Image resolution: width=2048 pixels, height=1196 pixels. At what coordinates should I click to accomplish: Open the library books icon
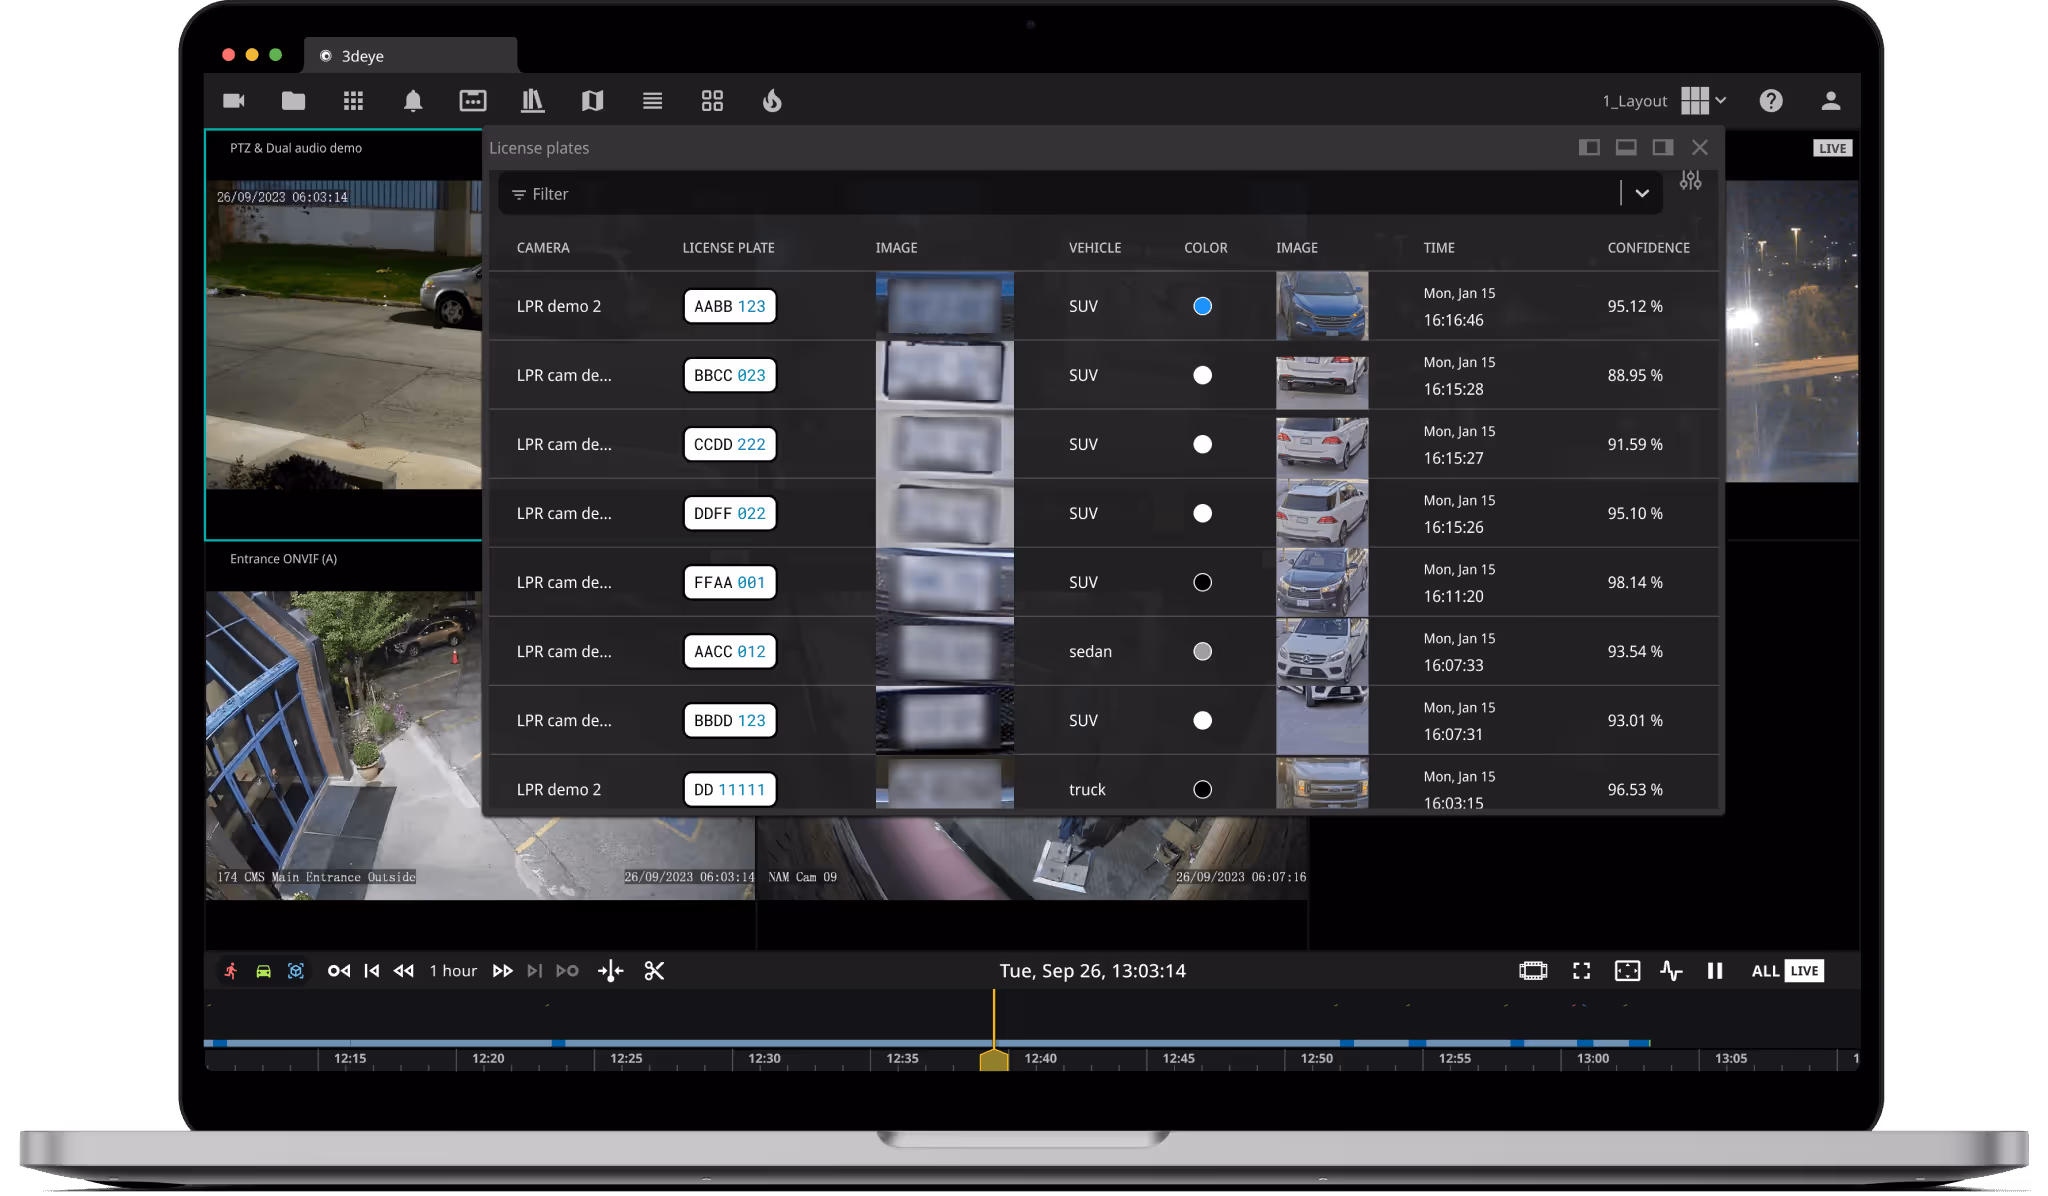click(x=532, y=101)
